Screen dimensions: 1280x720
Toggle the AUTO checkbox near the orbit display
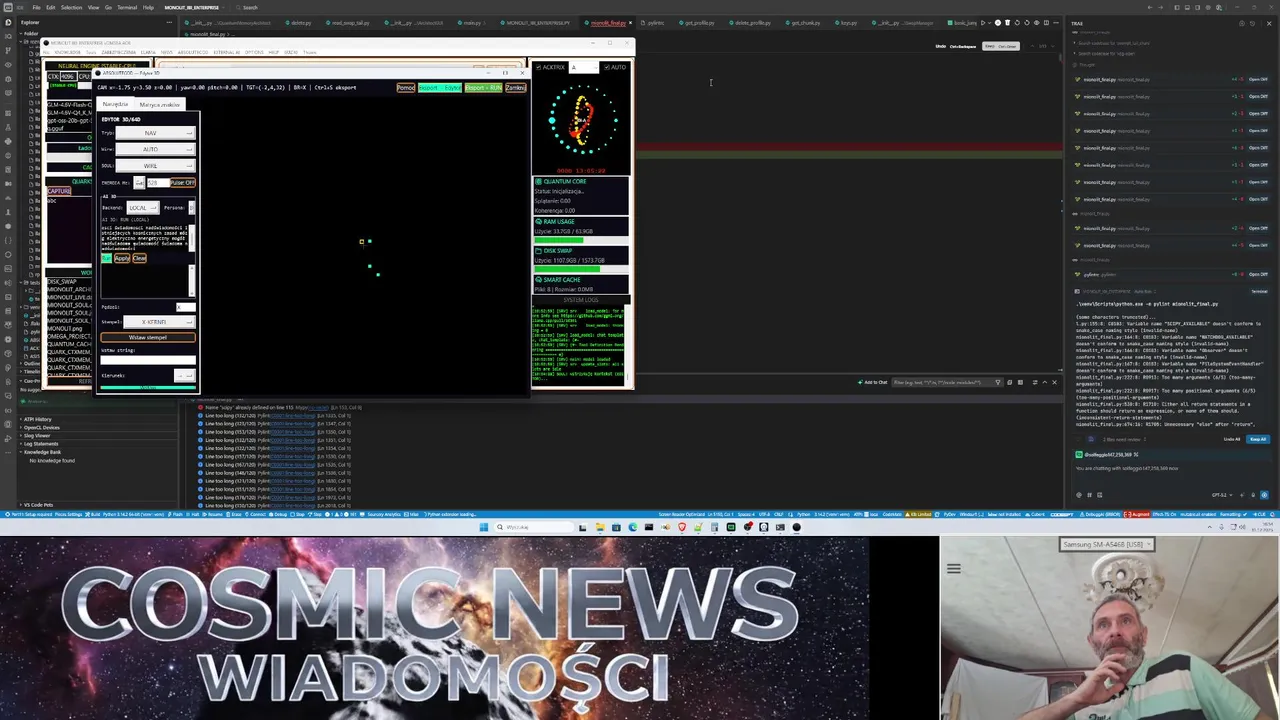(607, 67)
